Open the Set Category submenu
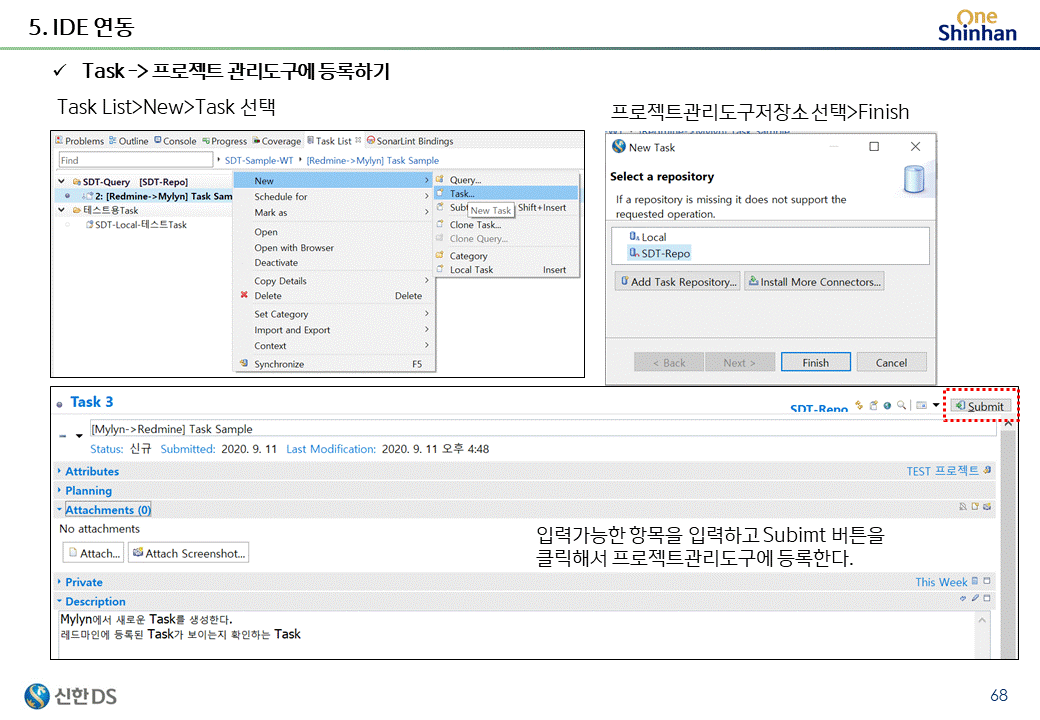This screenshot has width=1040, height=720. tap(334, 314)
